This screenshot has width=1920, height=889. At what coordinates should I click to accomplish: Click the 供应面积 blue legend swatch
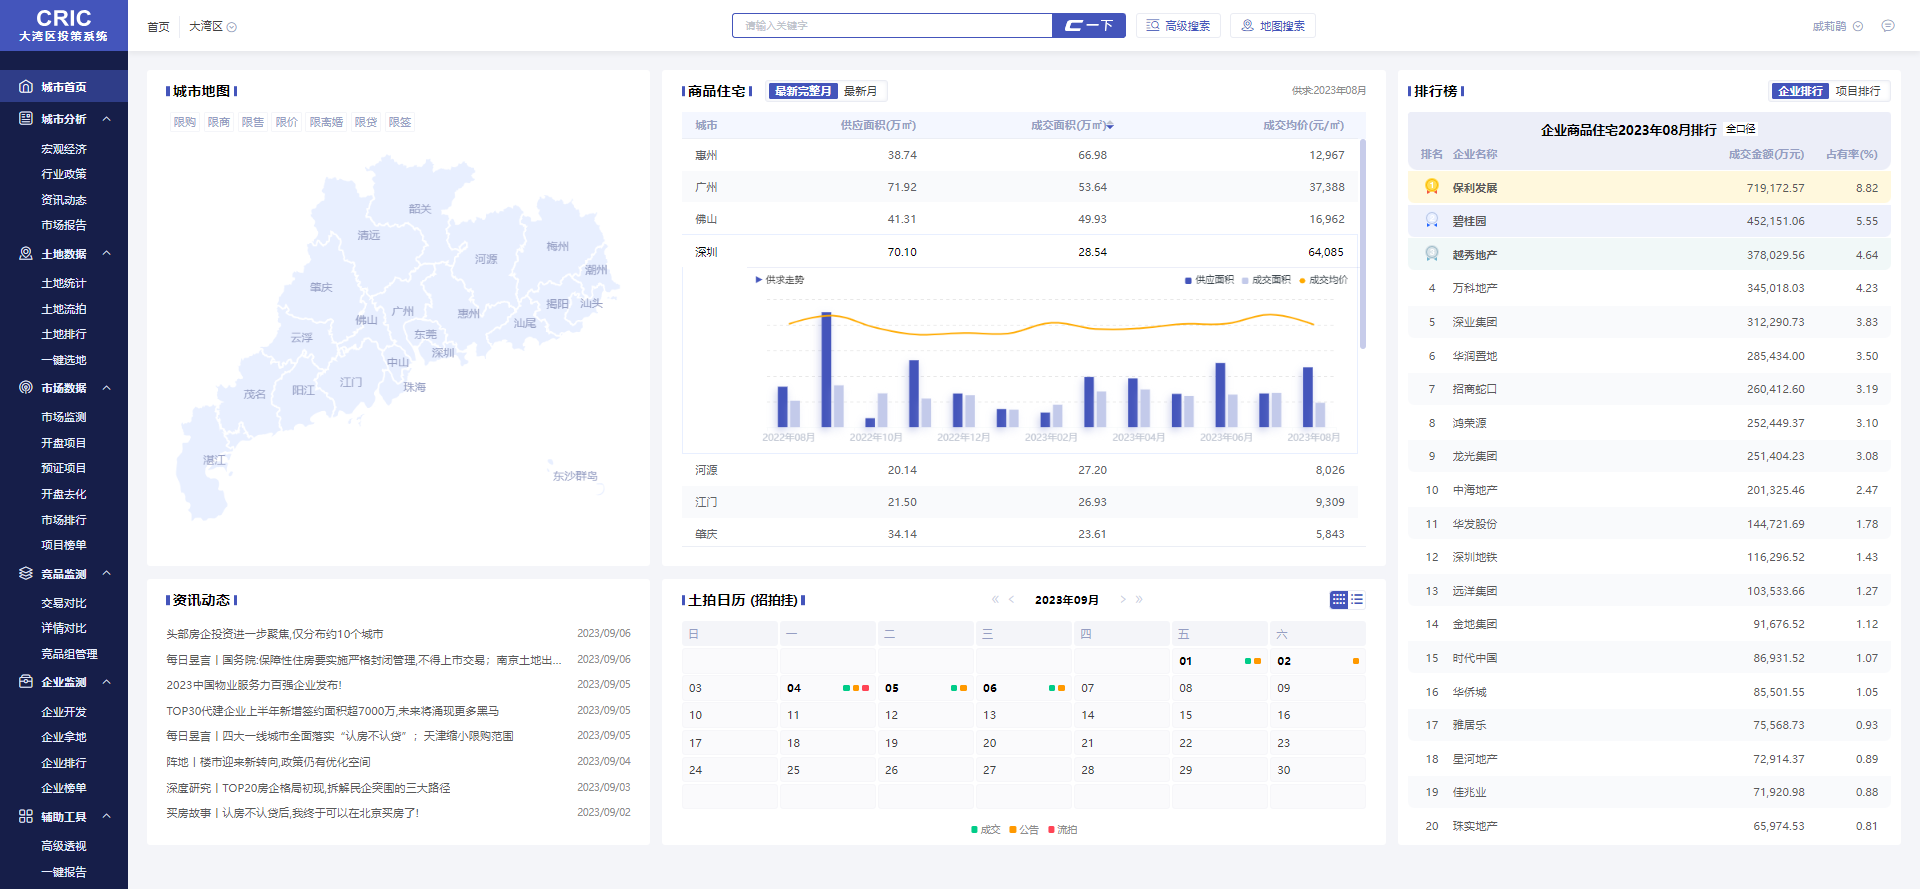click(1188, 280)
